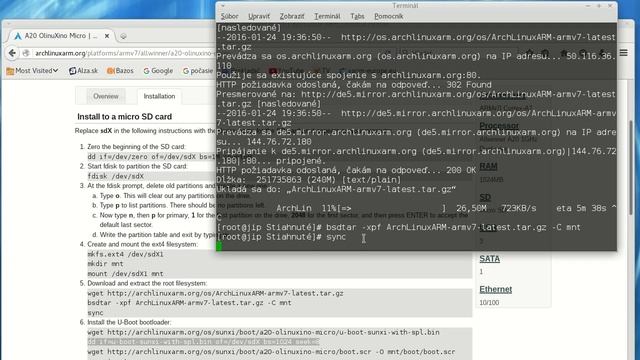Click the wget ArchLinuxARM-armv7-latest.tar.gz command on webpage

coord(216,293)
